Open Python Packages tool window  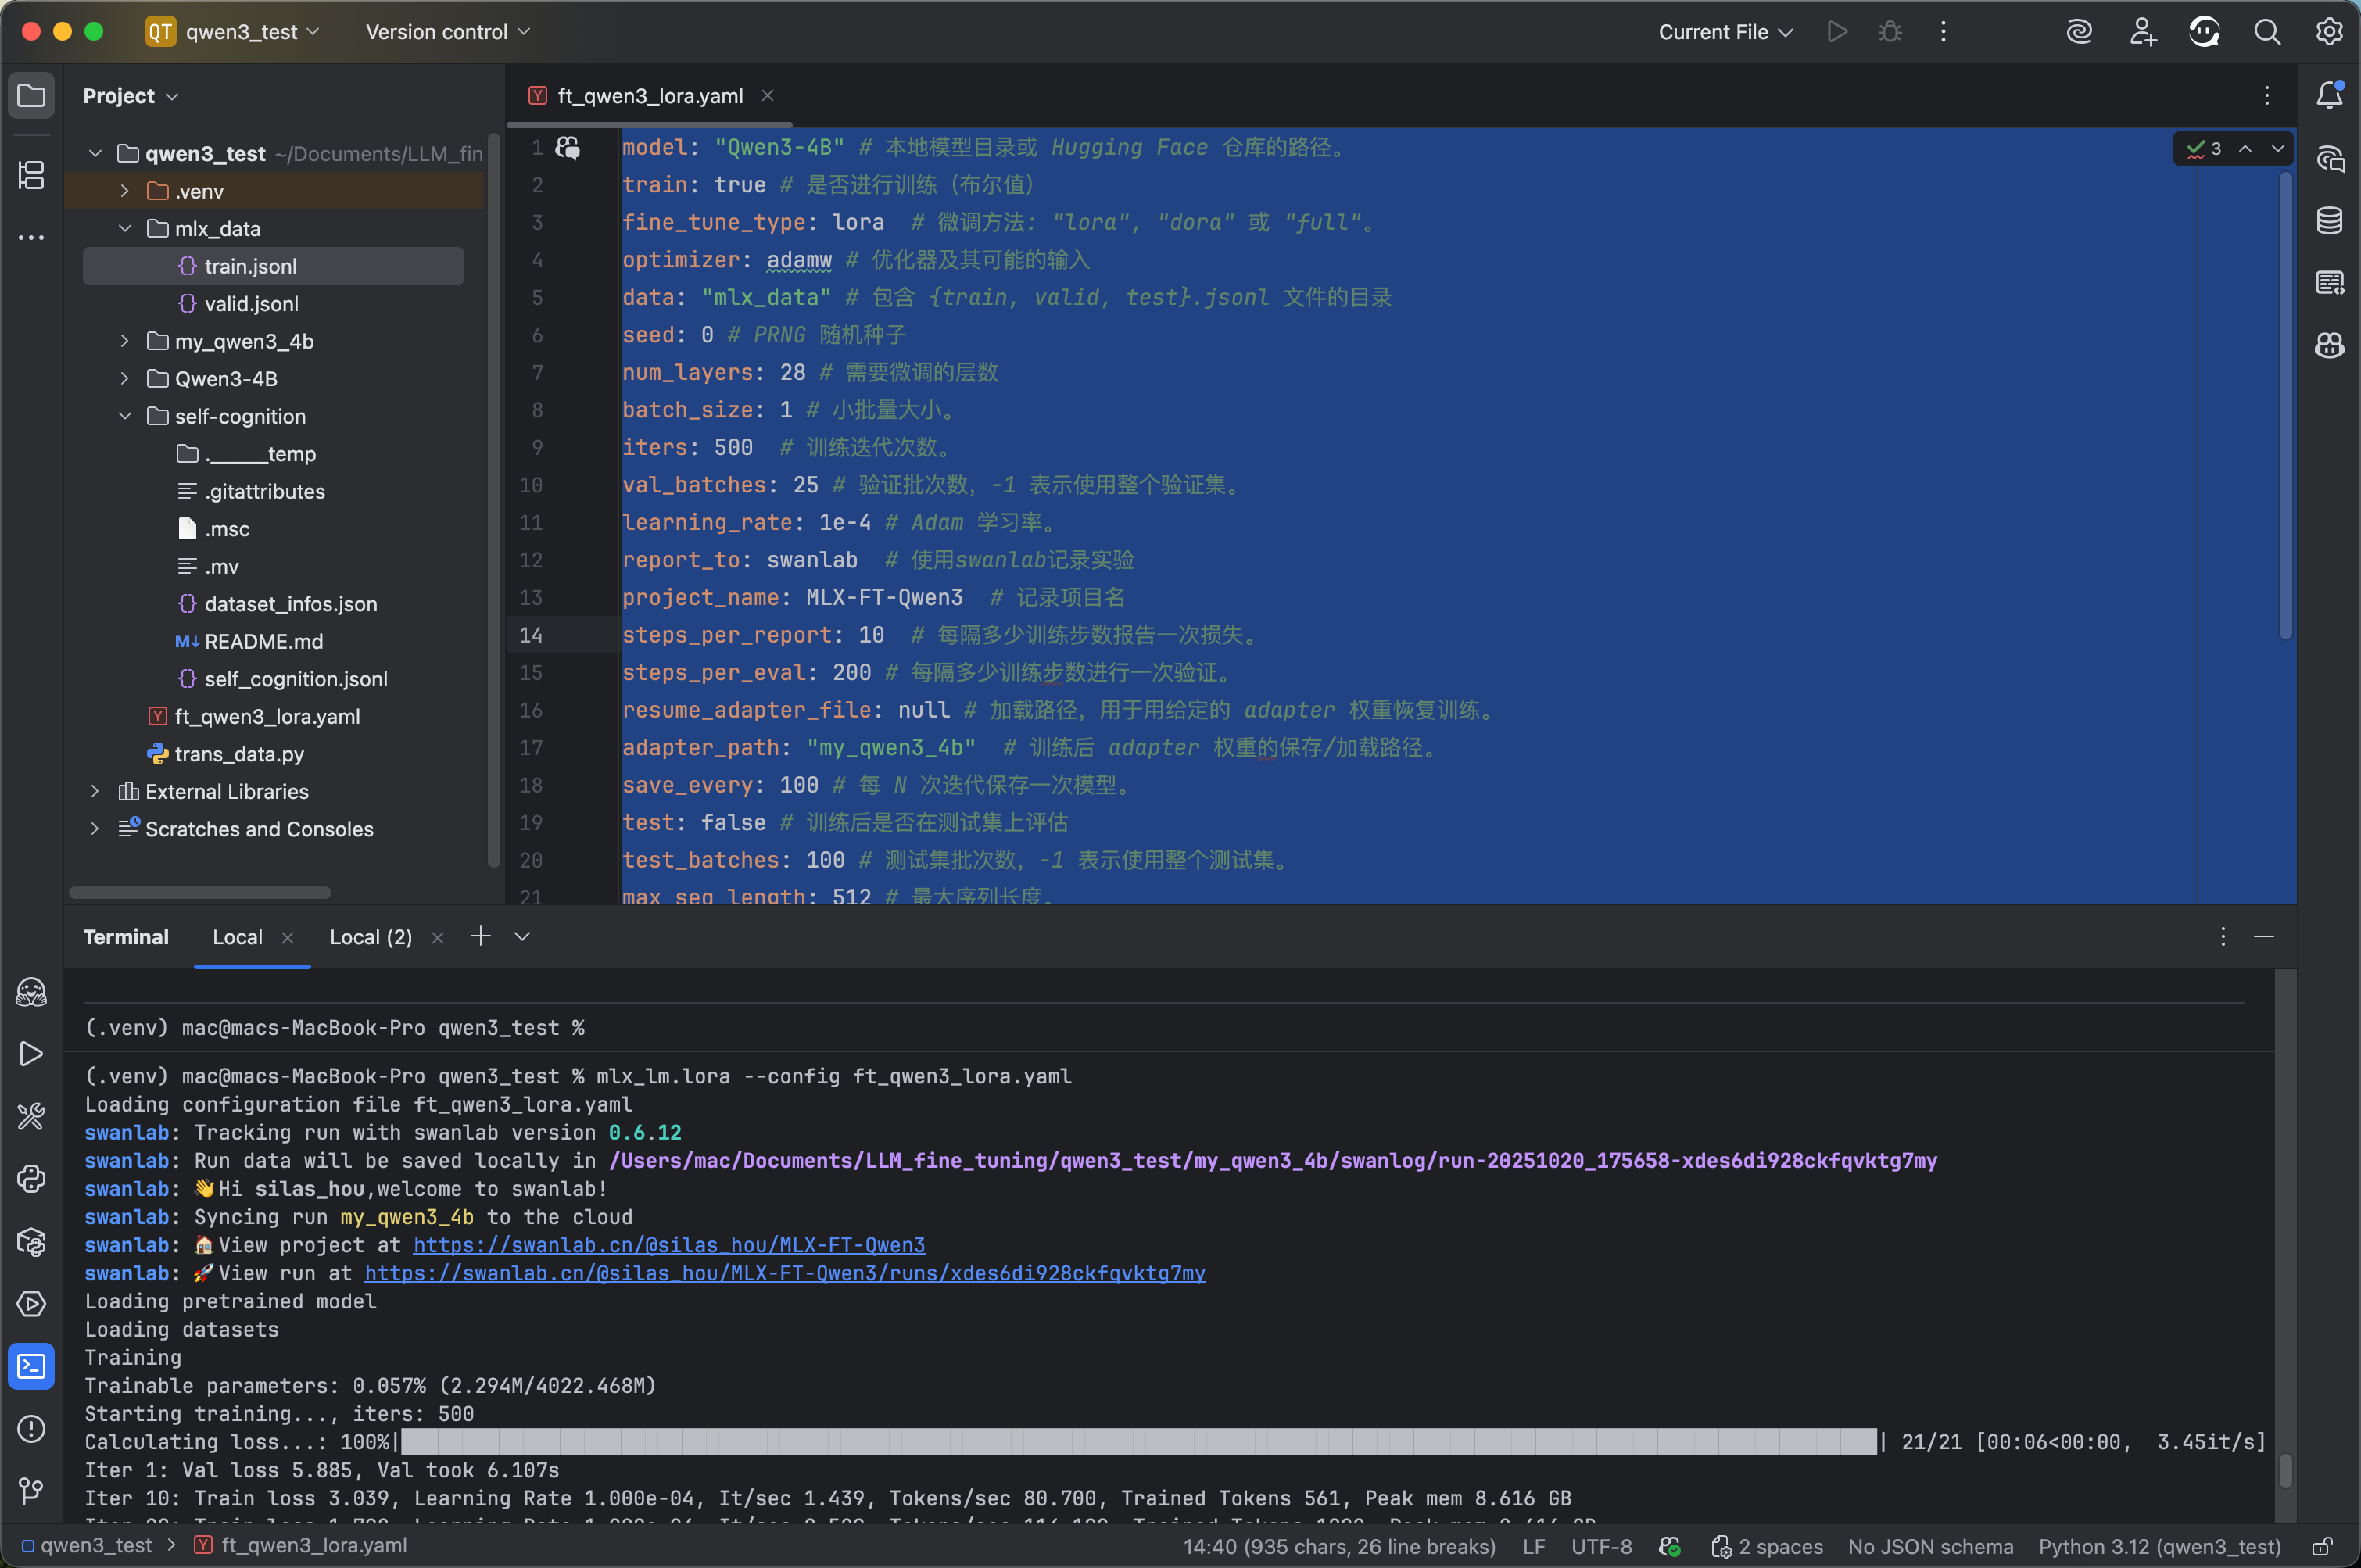pyautogui.click(x=31, y=1242)
